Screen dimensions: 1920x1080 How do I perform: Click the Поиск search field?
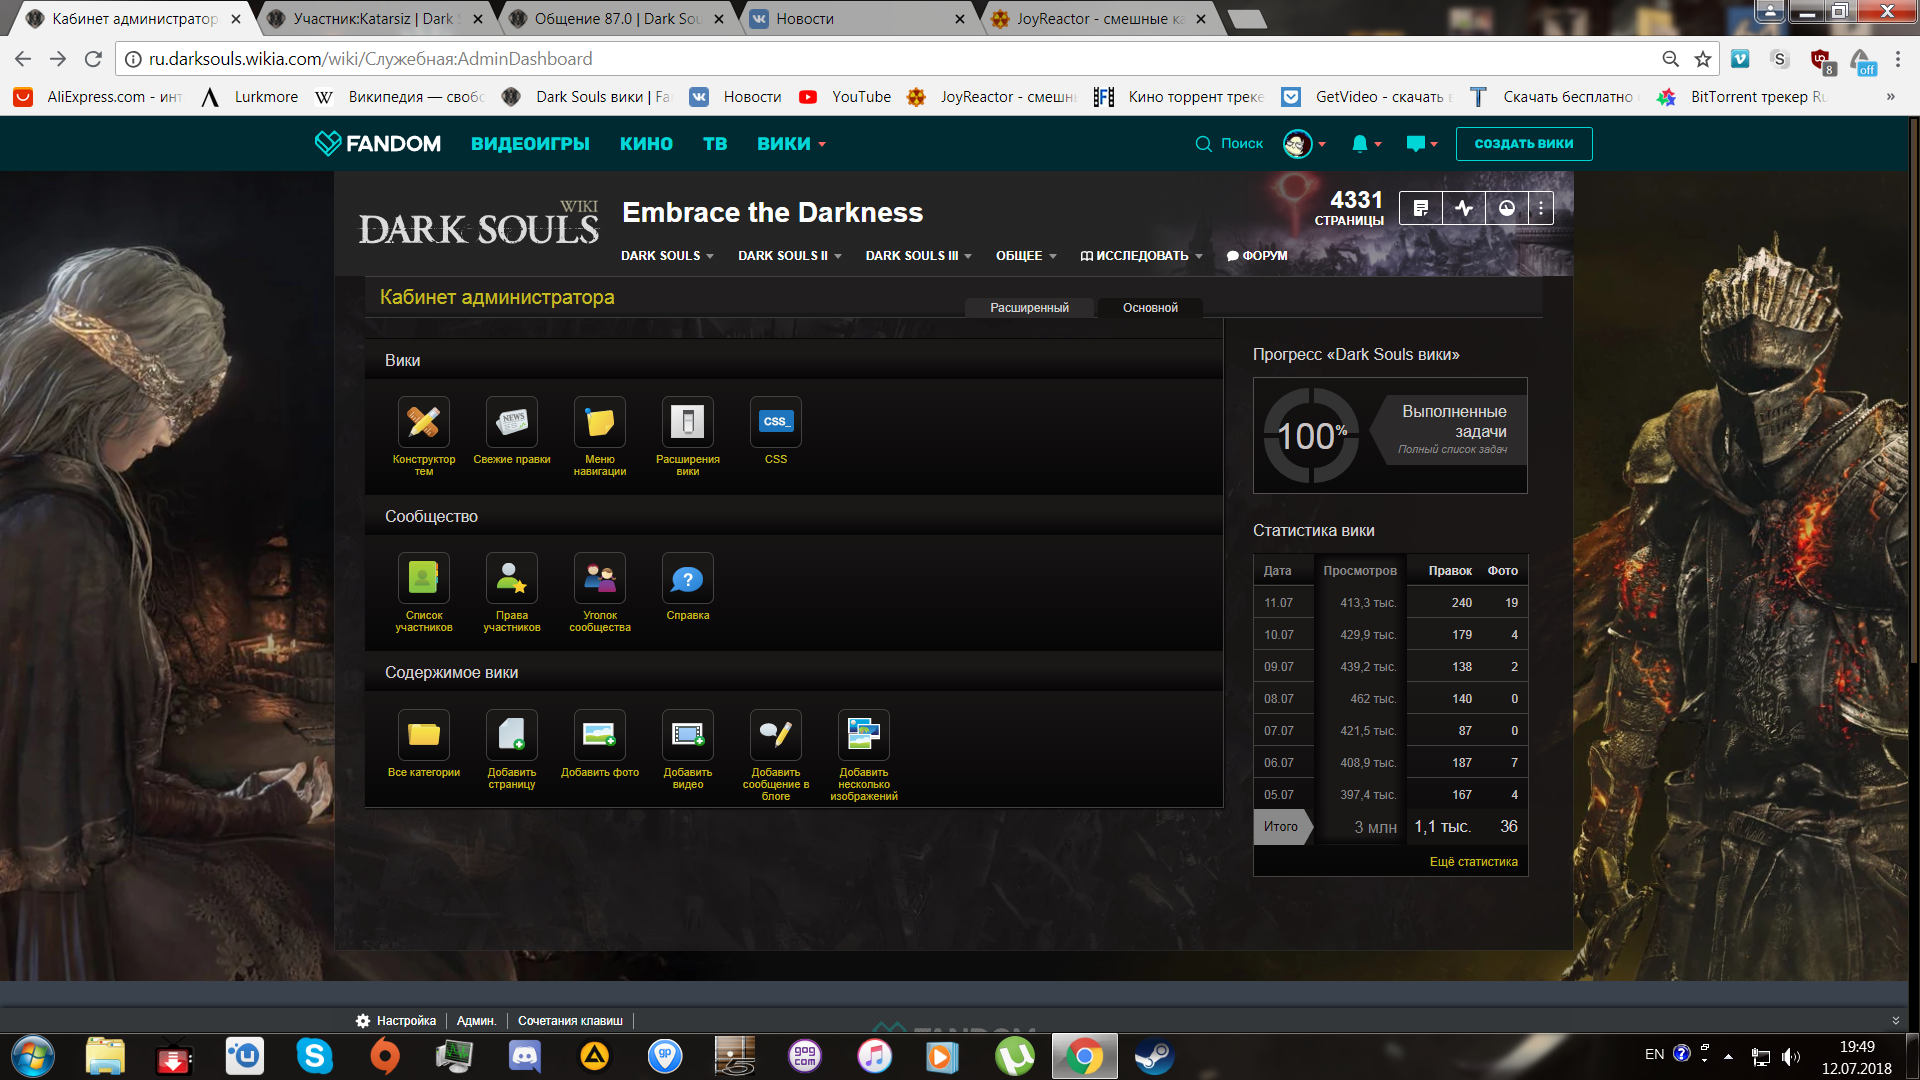tap(1230, 144)
